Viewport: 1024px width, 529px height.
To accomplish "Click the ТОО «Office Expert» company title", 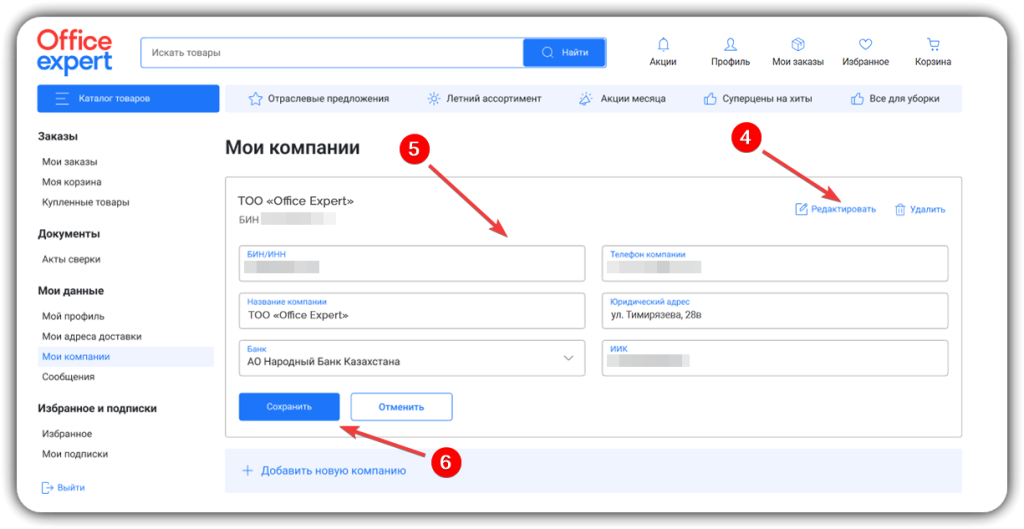I will tap(296, 201).
